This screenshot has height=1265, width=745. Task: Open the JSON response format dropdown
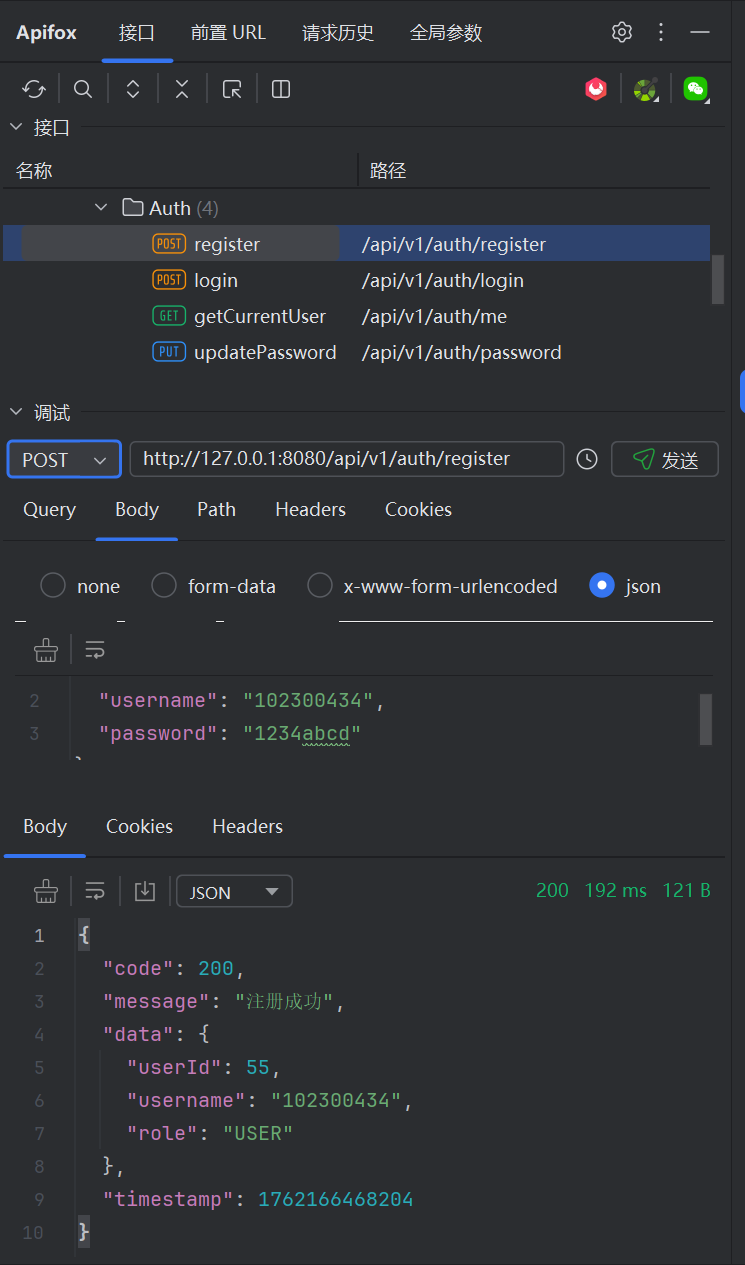click(x=234, y=892)
